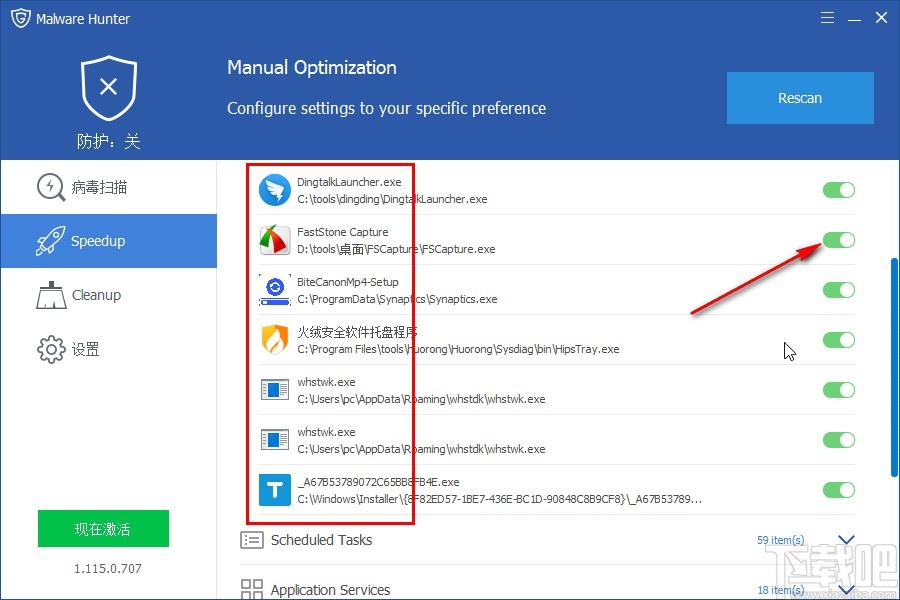
Task: Click the Malware Hunter shield logo
Action: (x=20, y=17)
